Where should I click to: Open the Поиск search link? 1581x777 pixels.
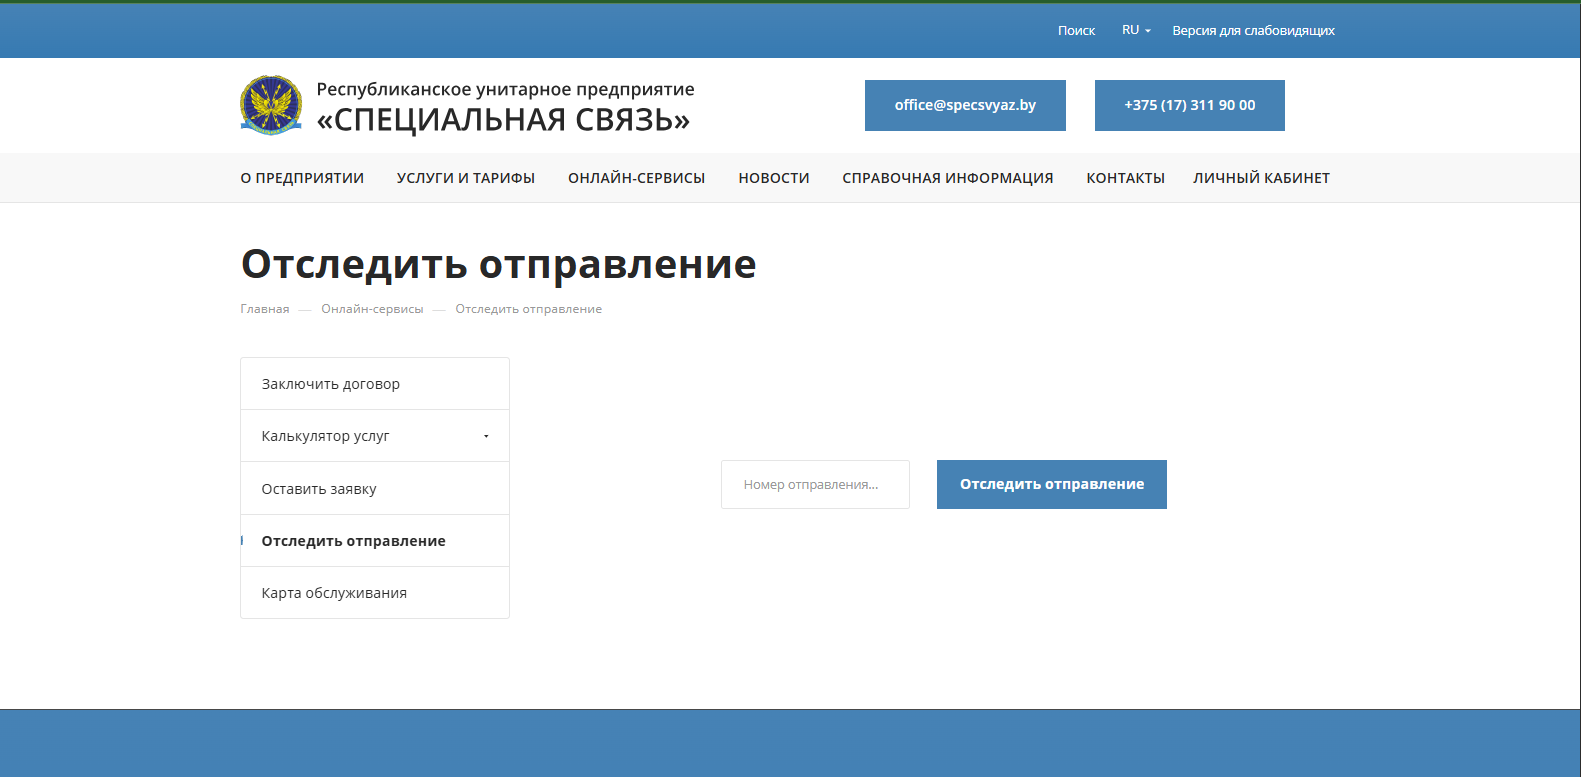pos(1076,31)
